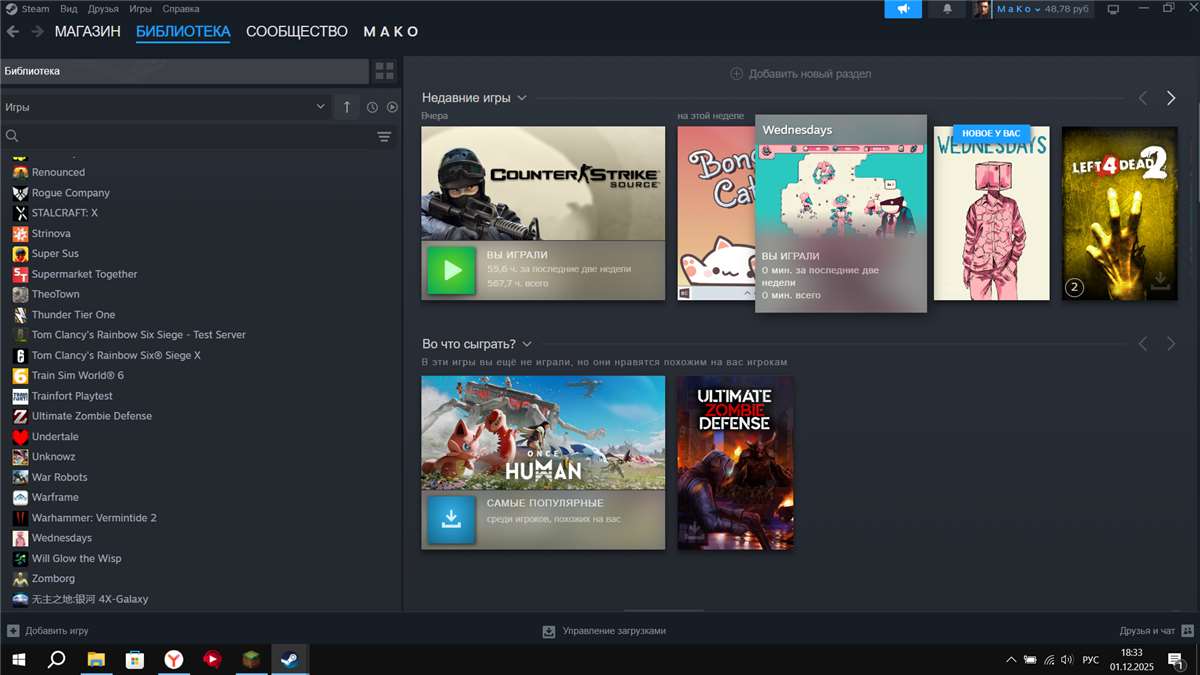Open the Друзья menu in the menu bar

(103, 8)
